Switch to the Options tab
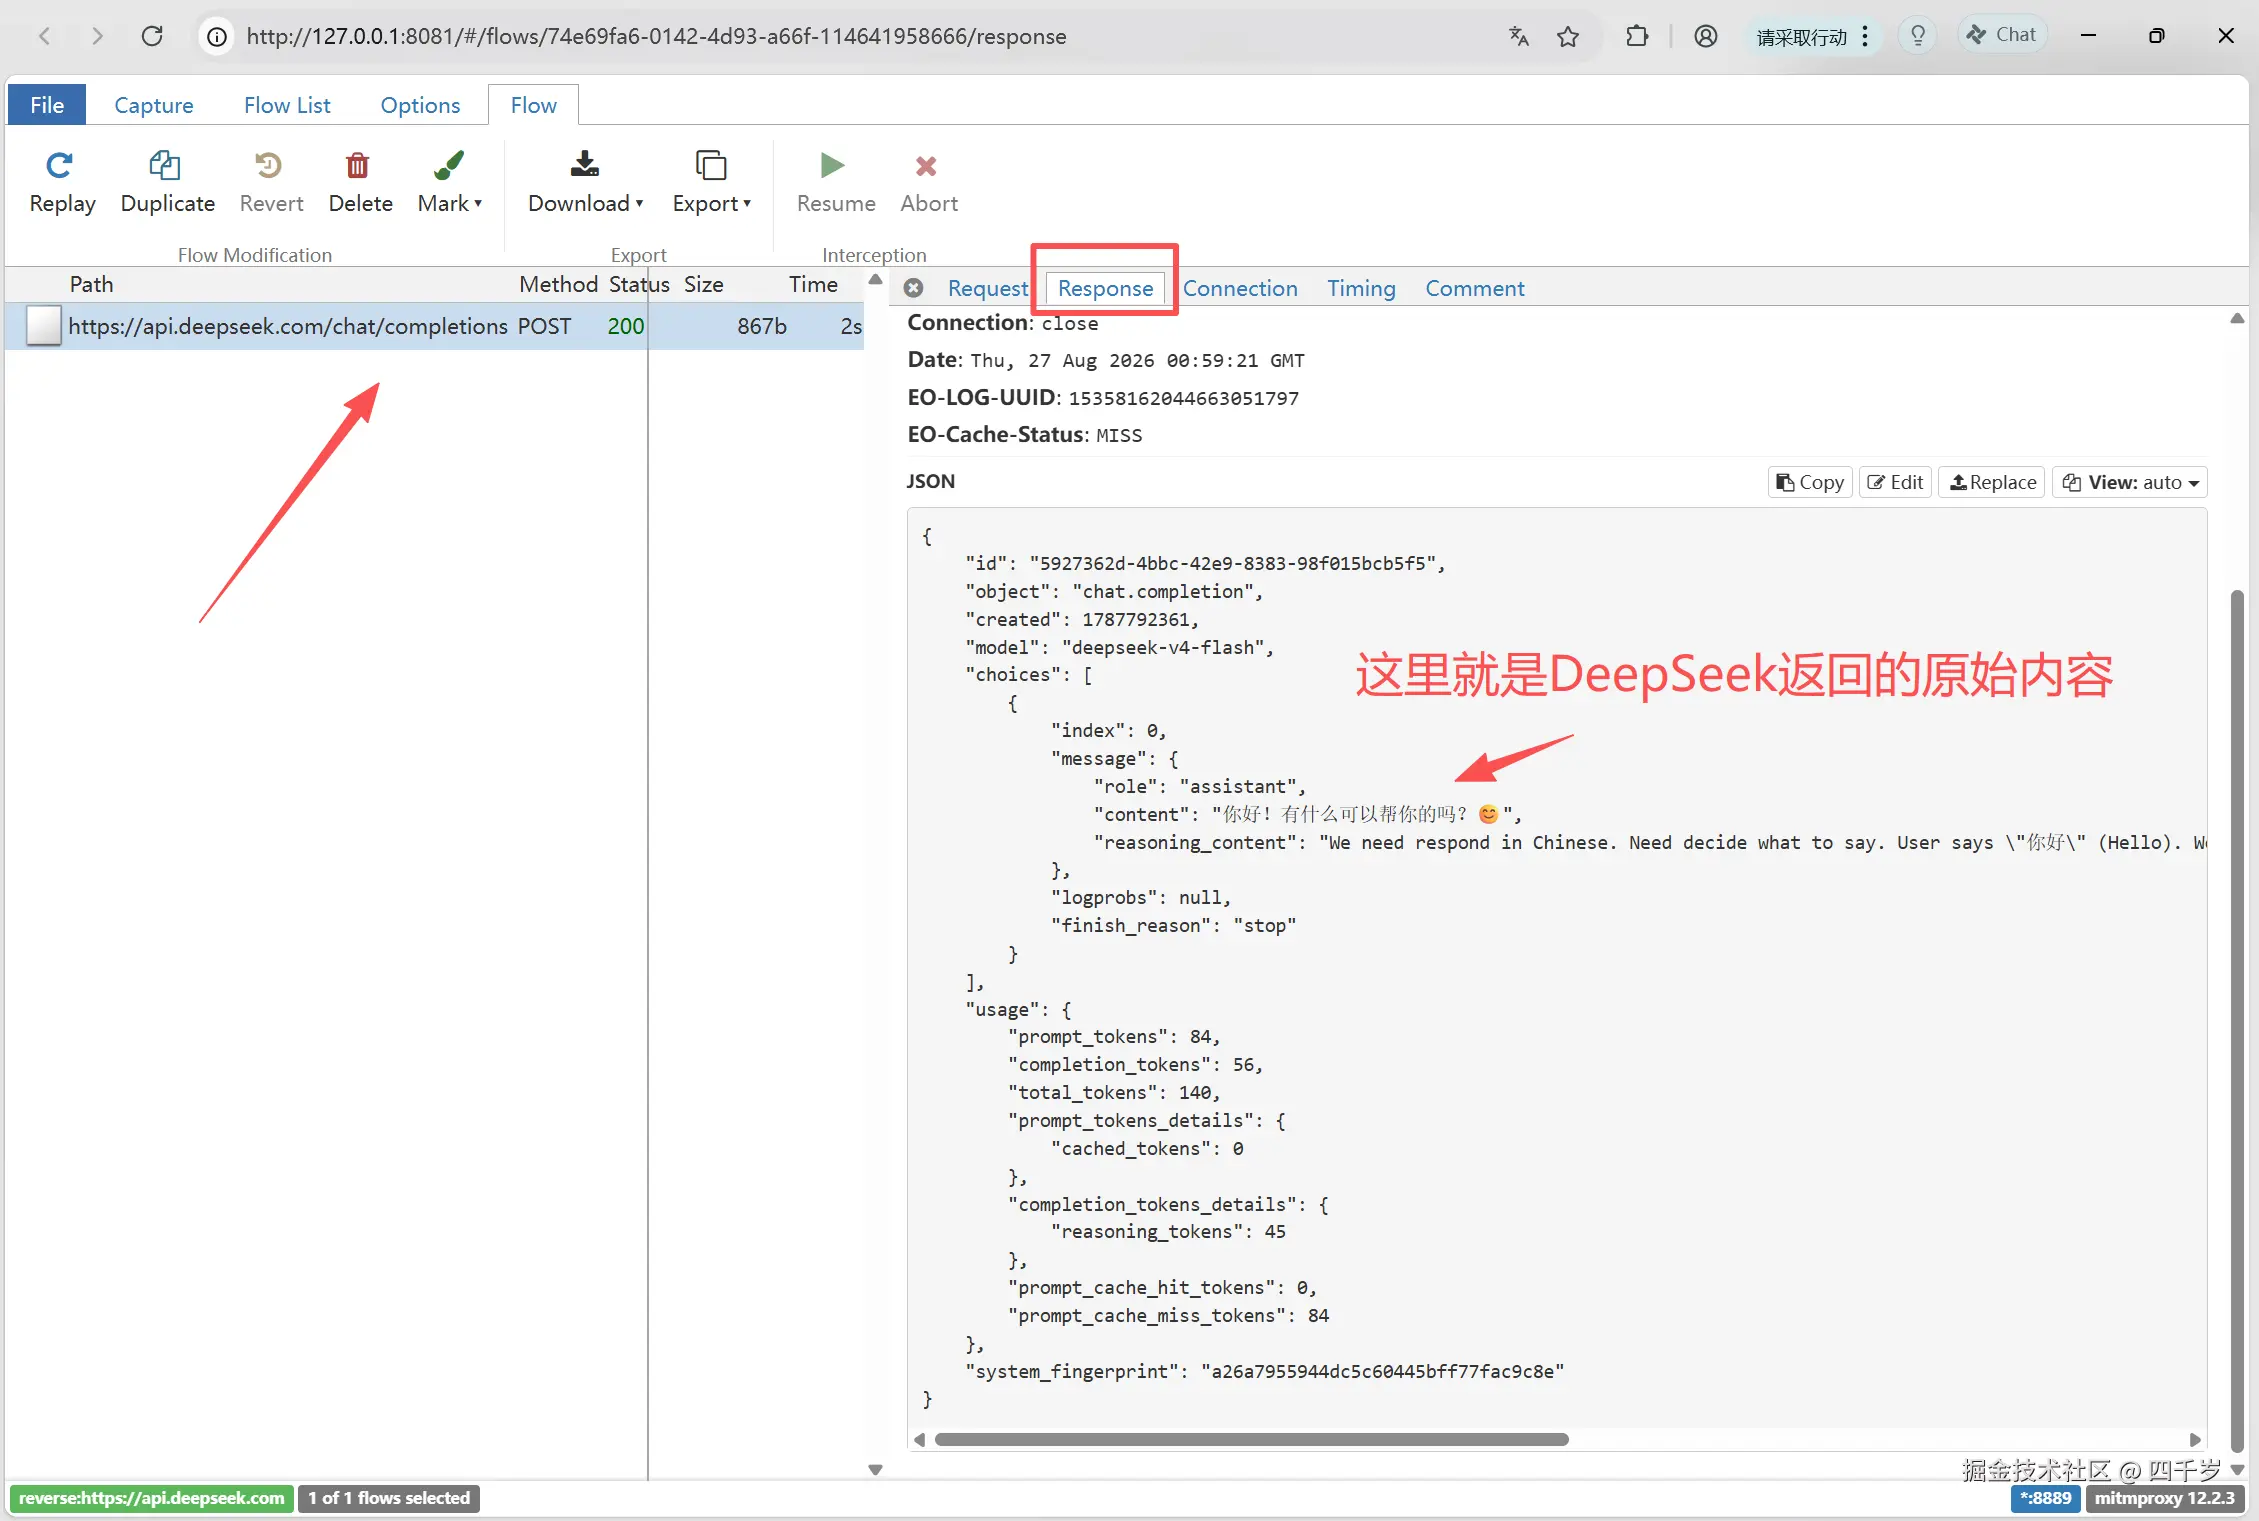 420,105
